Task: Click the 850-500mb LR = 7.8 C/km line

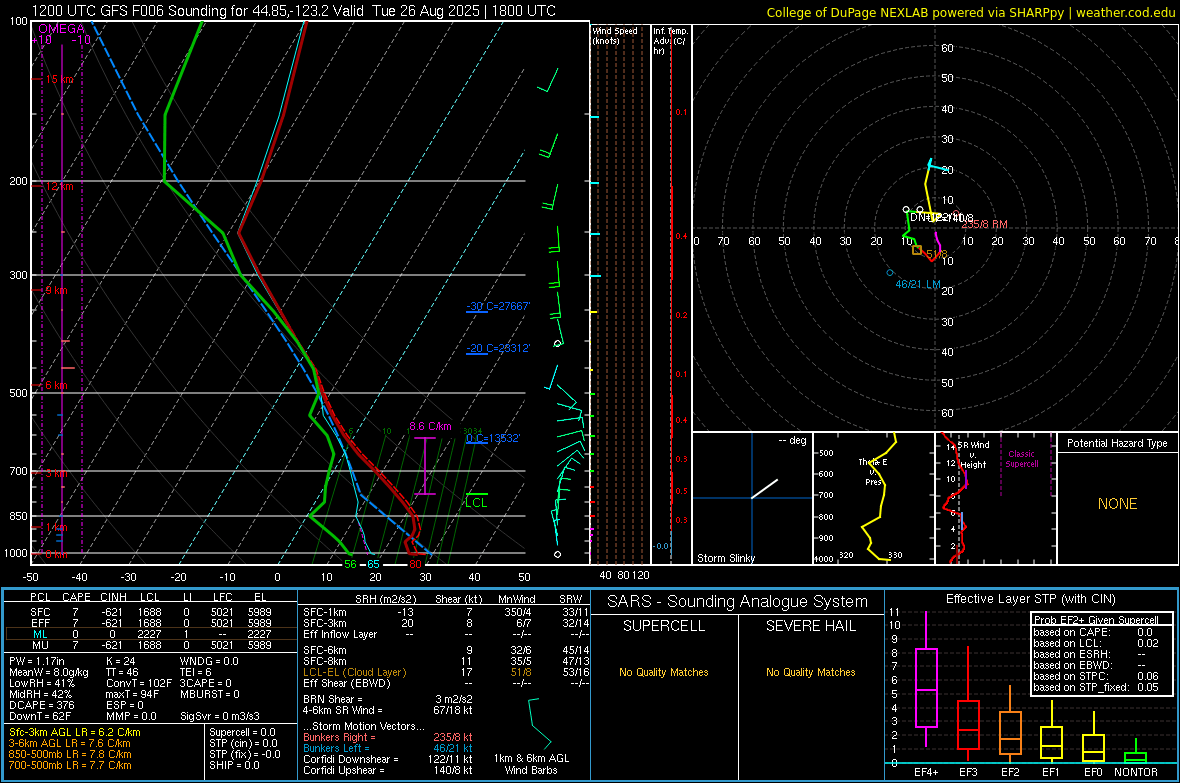Action: tap(70, 754)
